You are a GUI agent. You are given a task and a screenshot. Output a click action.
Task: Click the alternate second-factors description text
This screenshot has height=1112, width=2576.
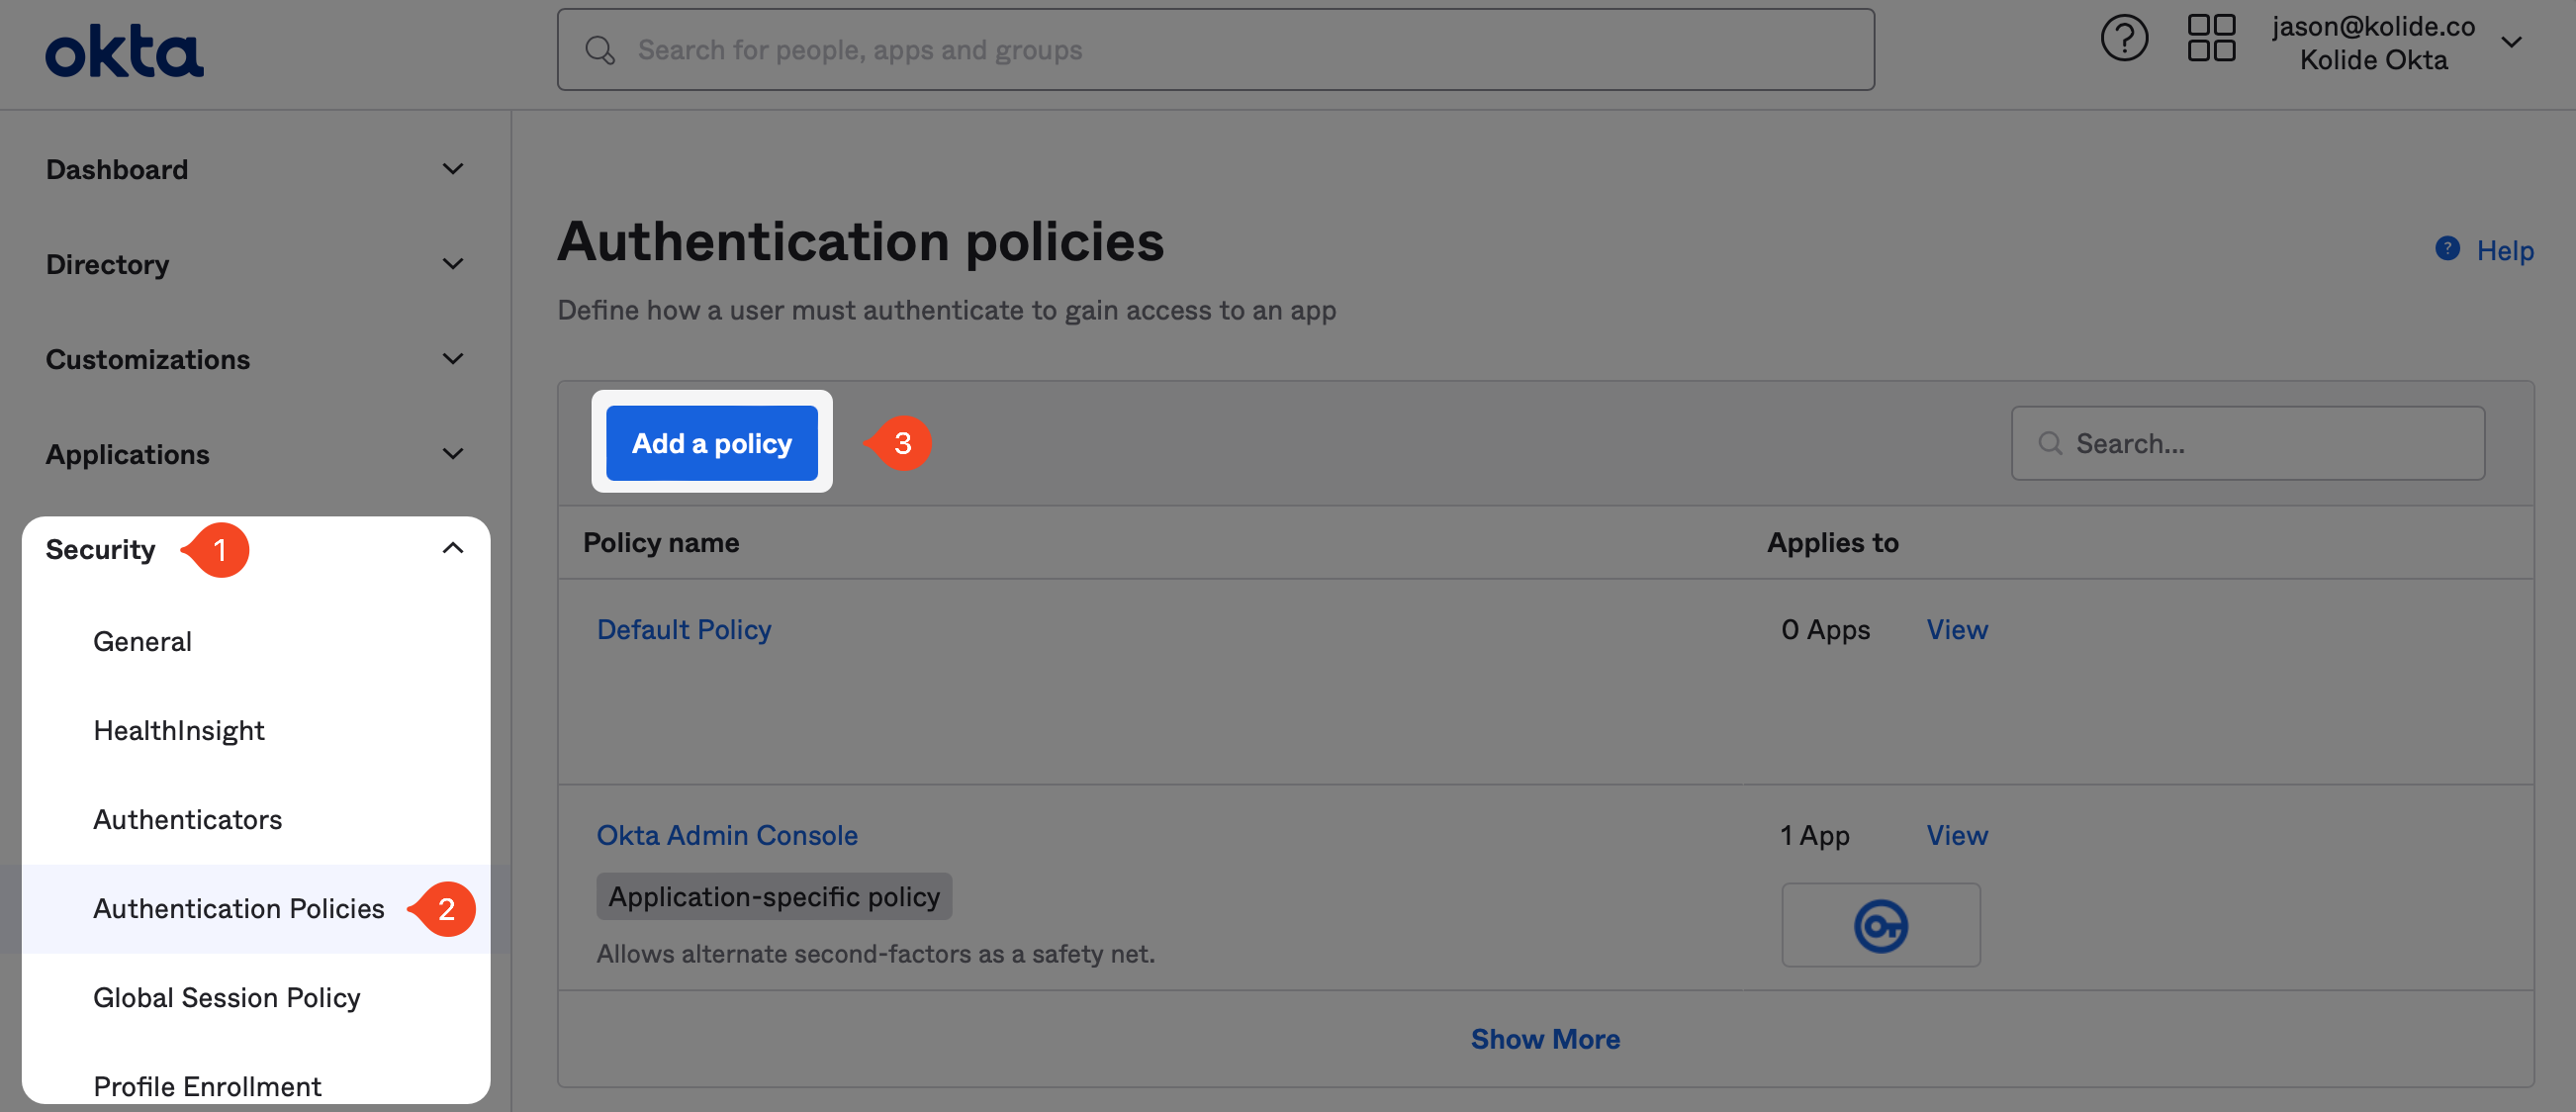[875, 954]
